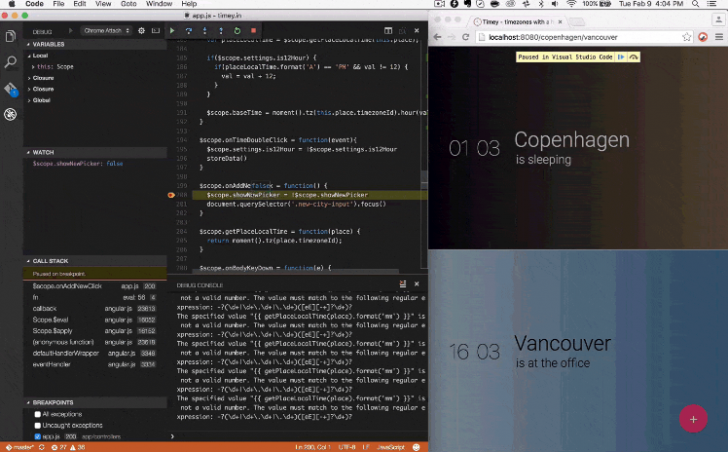Click the pink add city button
This screenshot has width=728, height=452.
(x=693, y=419)
